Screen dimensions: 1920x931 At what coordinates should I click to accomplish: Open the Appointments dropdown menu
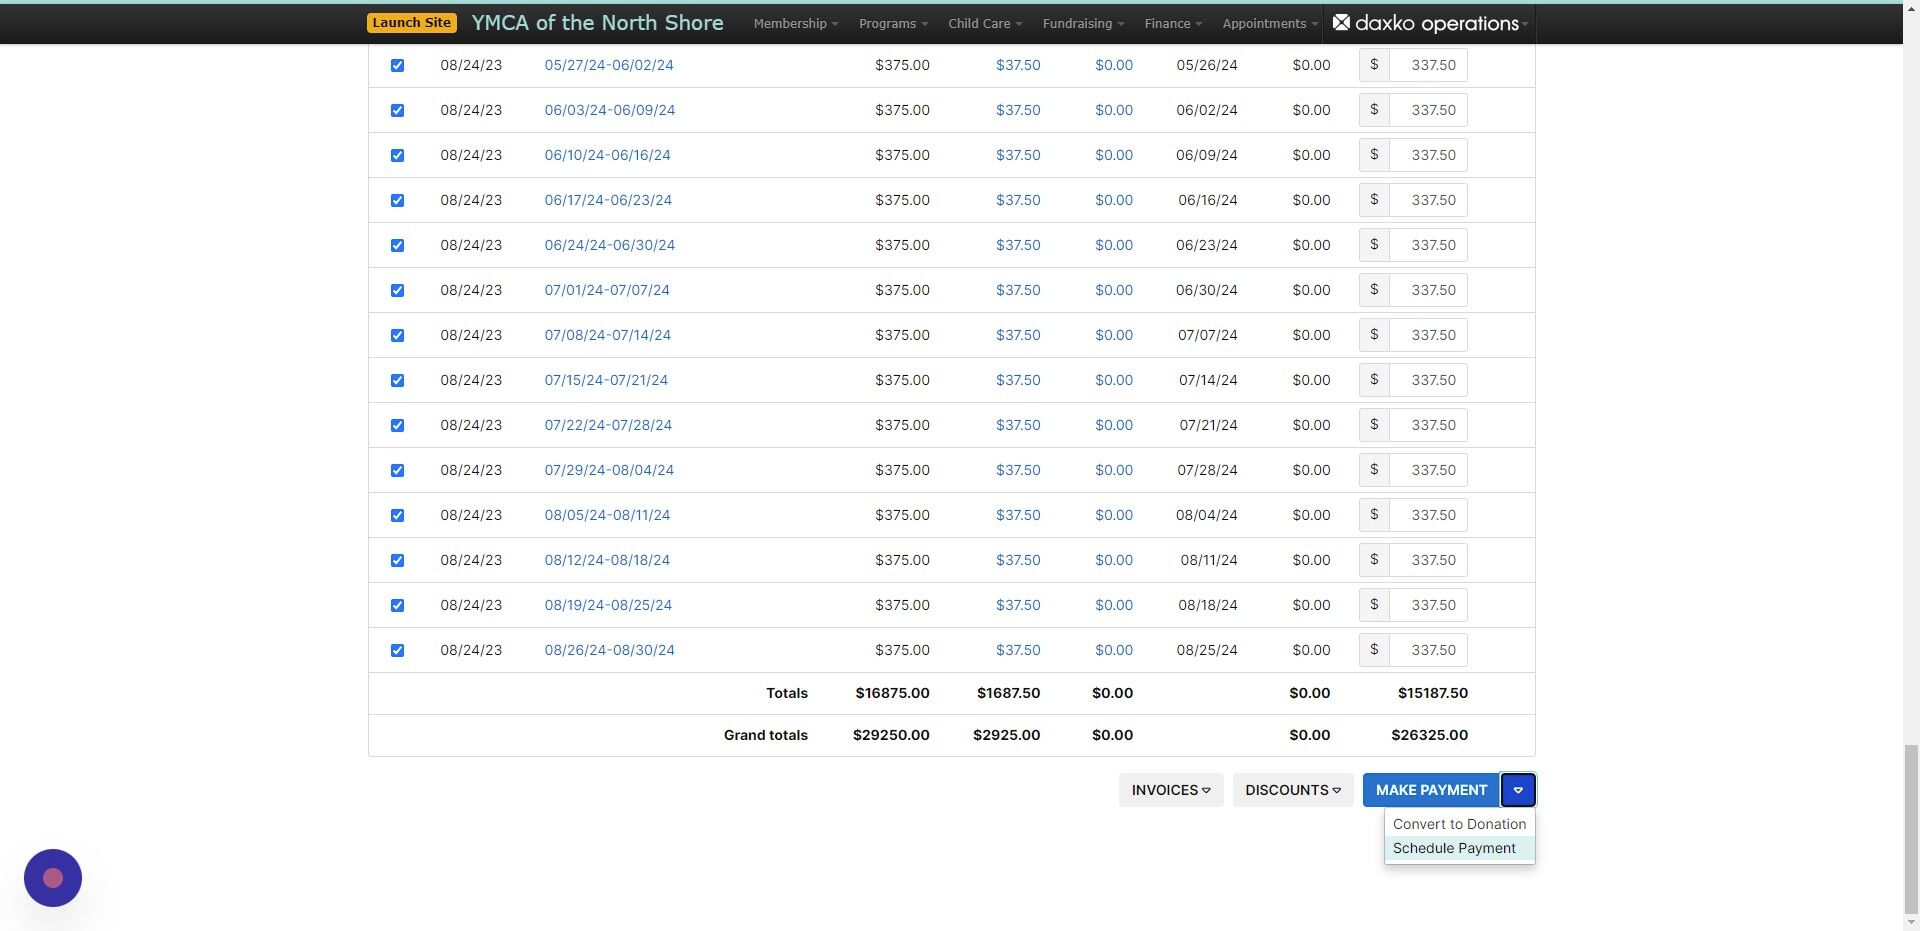[1269, 23]
